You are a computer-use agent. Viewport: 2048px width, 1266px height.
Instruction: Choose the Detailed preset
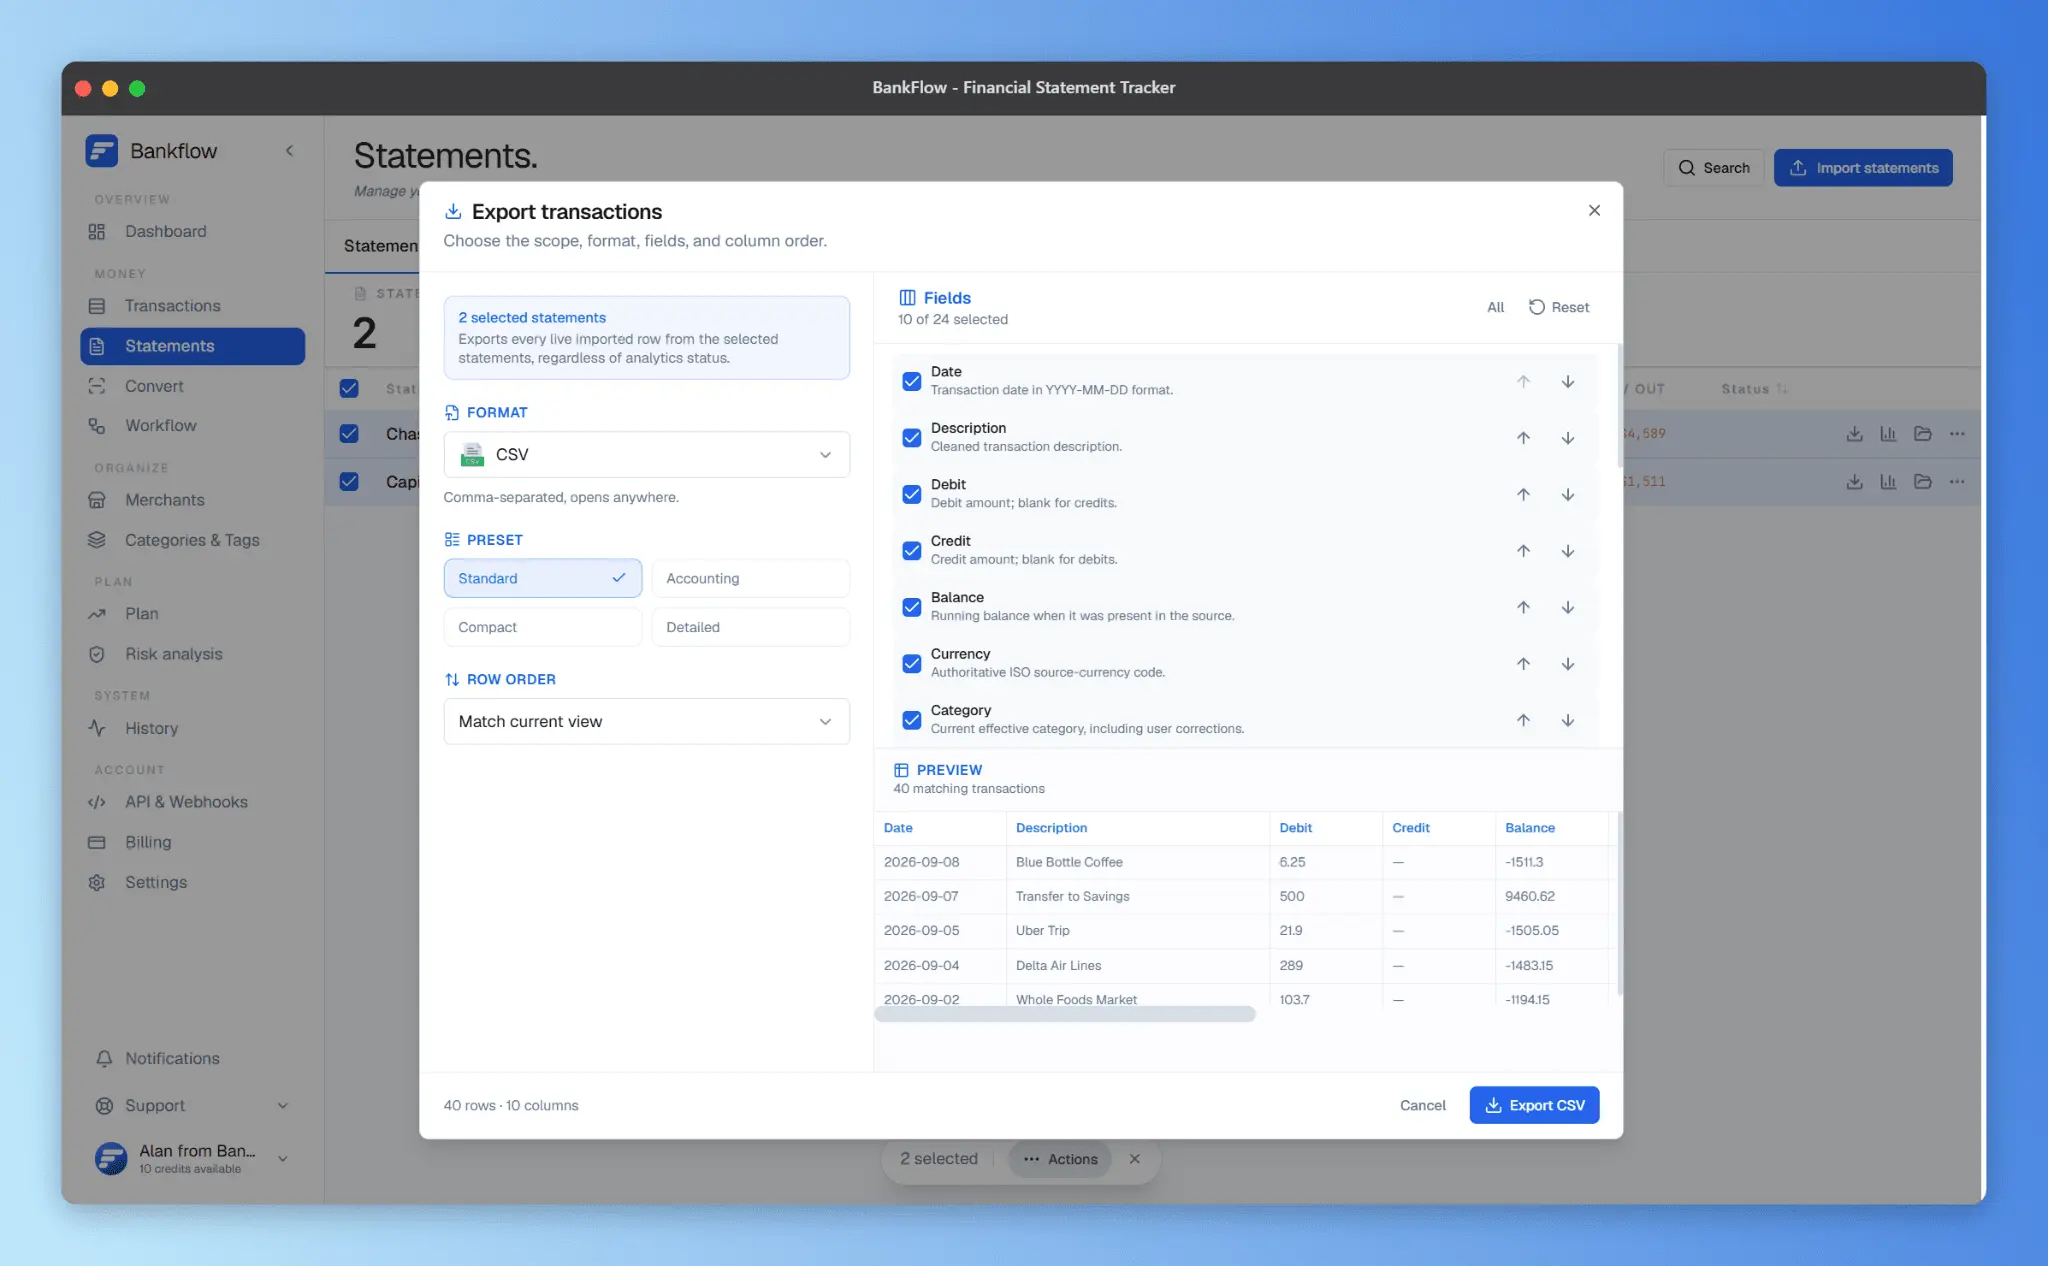[750, 627]
